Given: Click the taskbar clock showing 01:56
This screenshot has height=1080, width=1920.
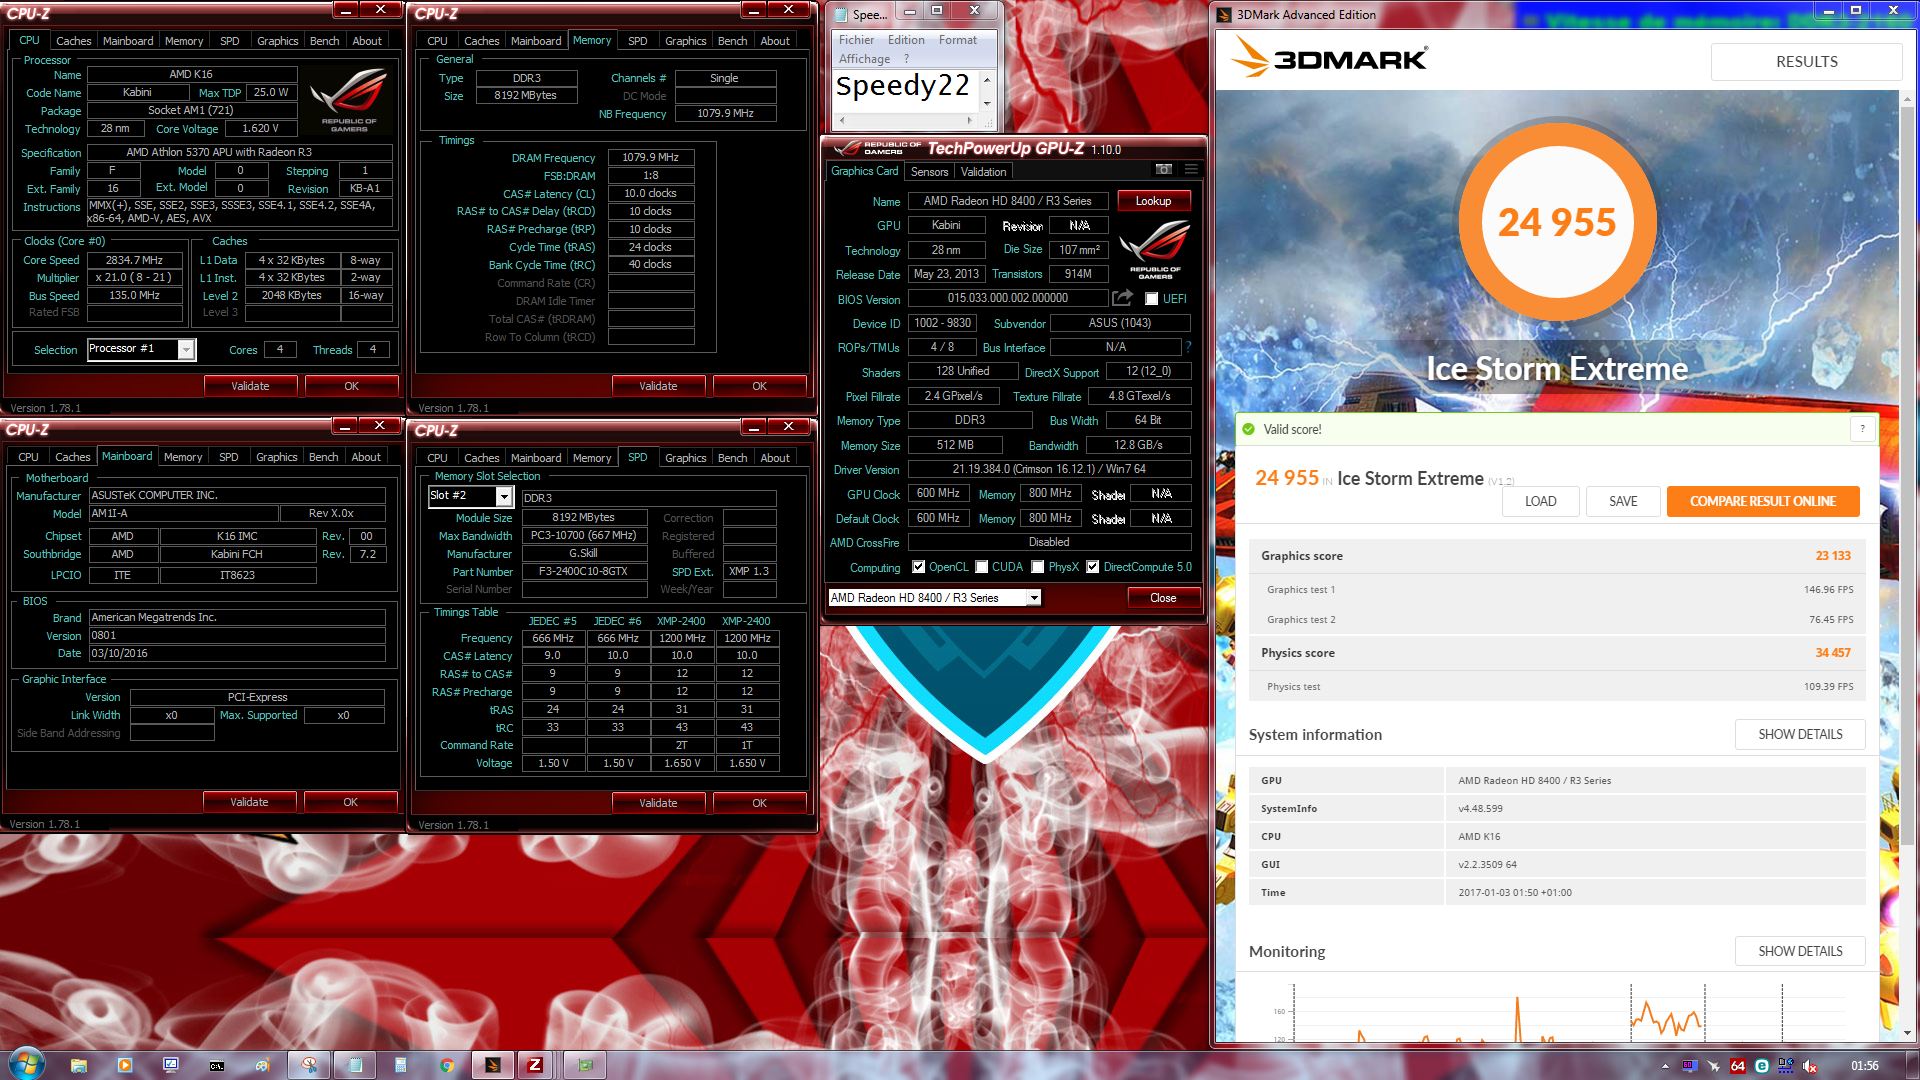Looking at the screenshot, I should [x=1864, y=1066].
